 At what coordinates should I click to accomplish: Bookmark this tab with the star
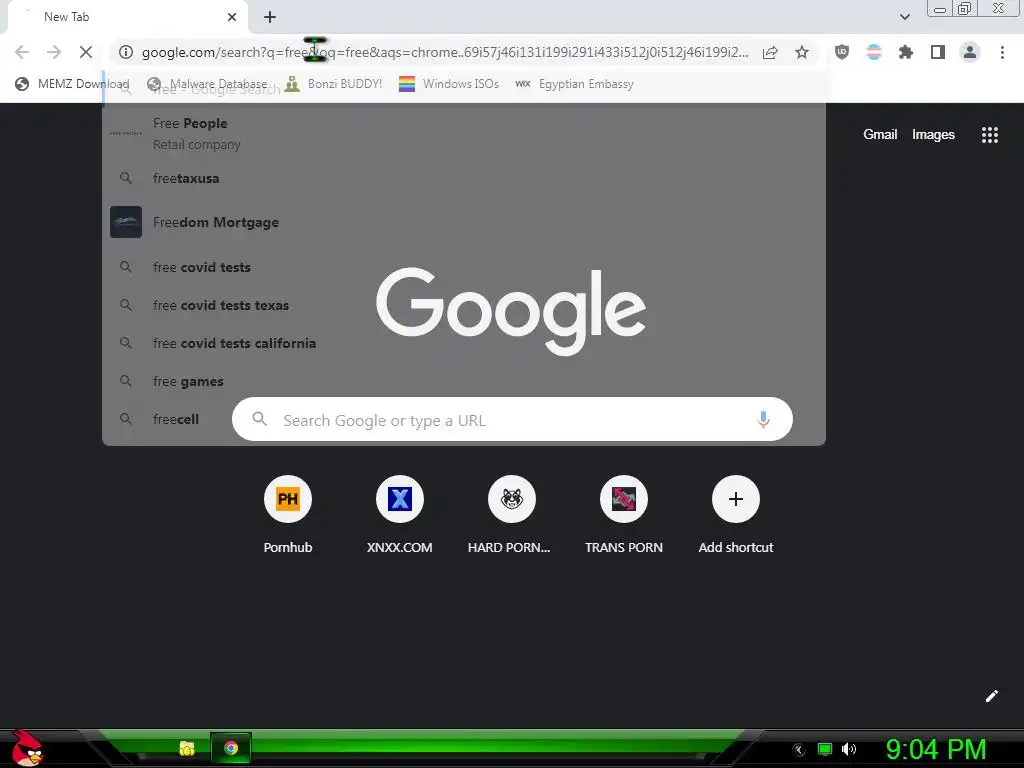click(802, 52)
